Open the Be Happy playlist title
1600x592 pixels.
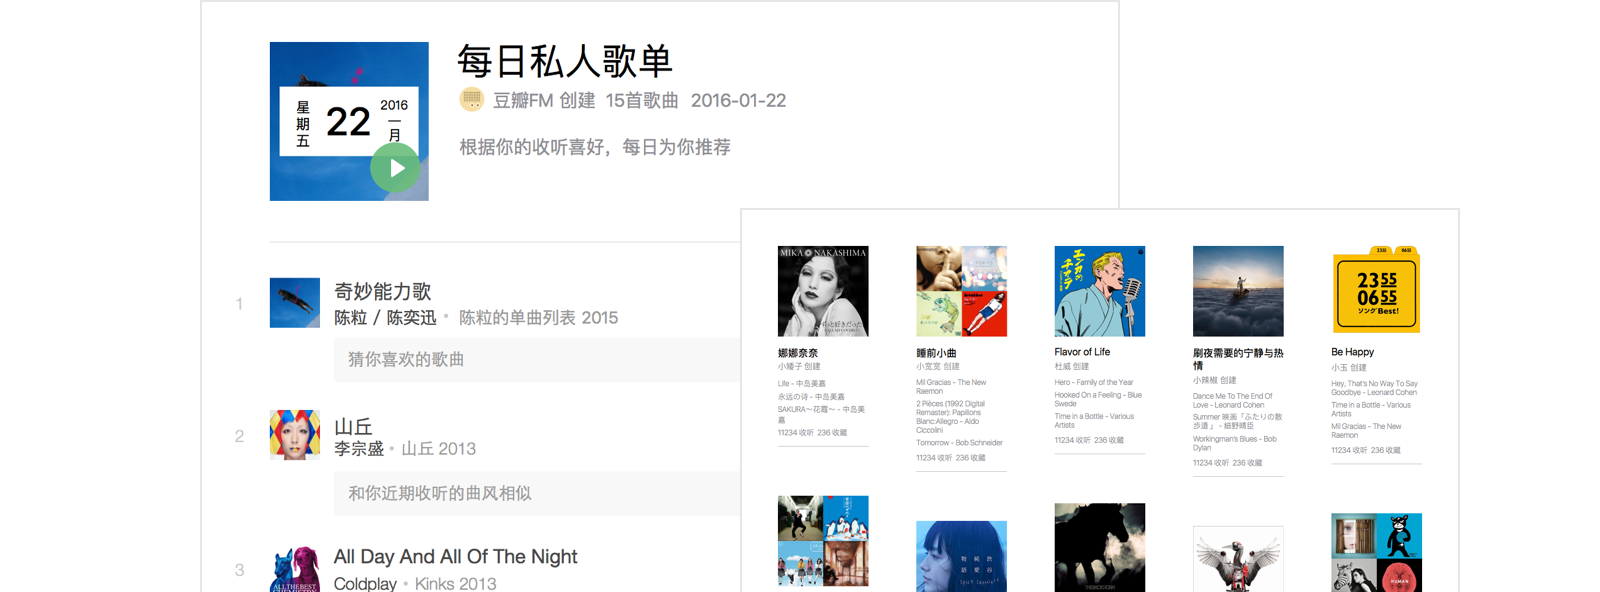coord(1352,352)
